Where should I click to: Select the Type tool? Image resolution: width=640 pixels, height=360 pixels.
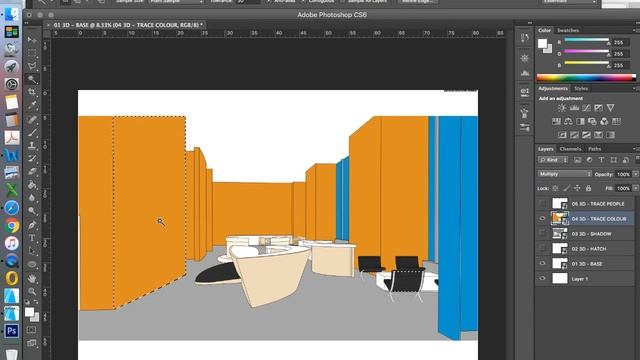click(32, 238)
